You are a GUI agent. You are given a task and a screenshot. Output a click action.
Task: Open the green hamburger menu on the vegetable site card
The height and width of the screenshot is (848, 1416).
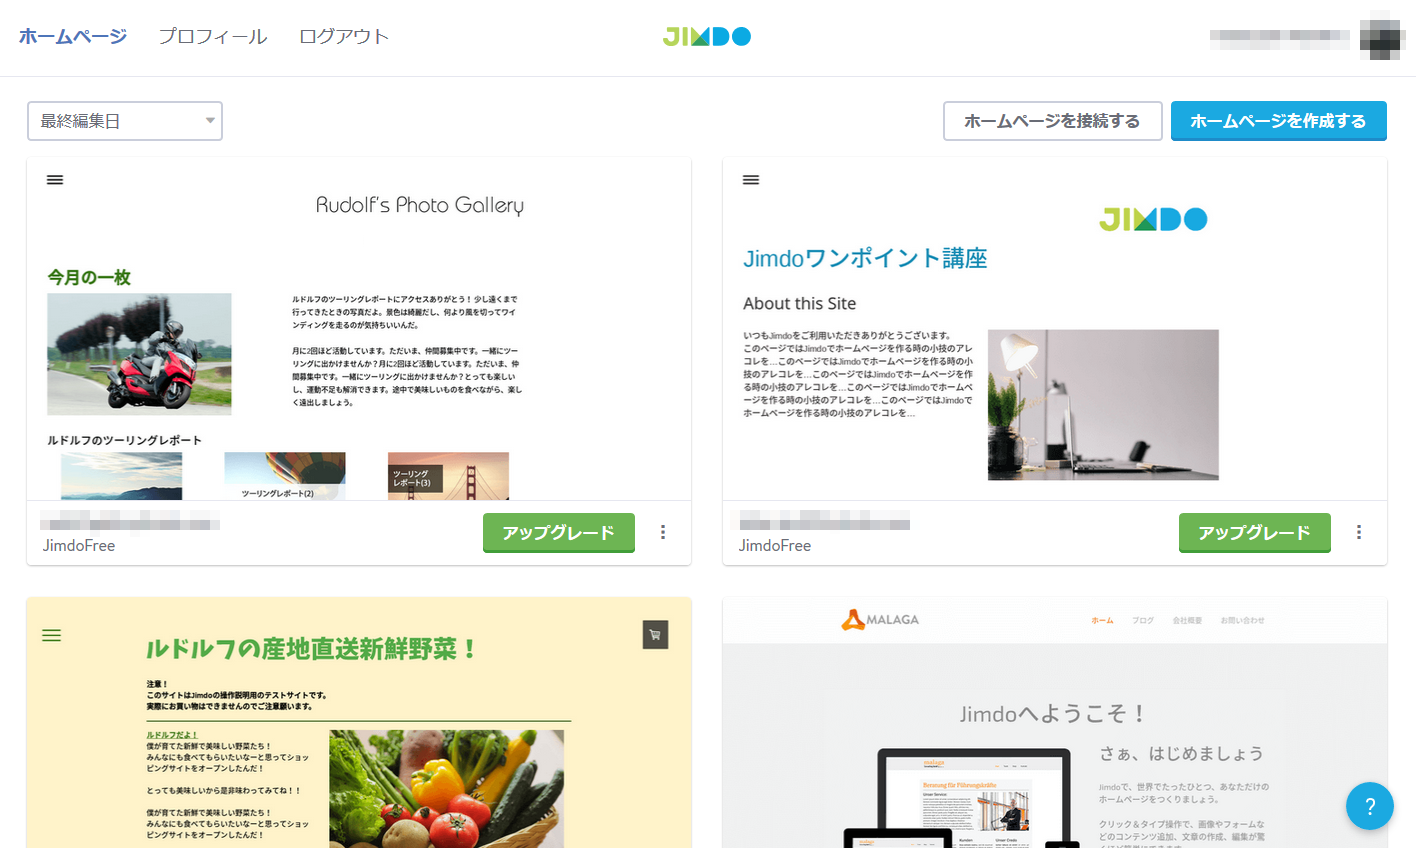52,635
